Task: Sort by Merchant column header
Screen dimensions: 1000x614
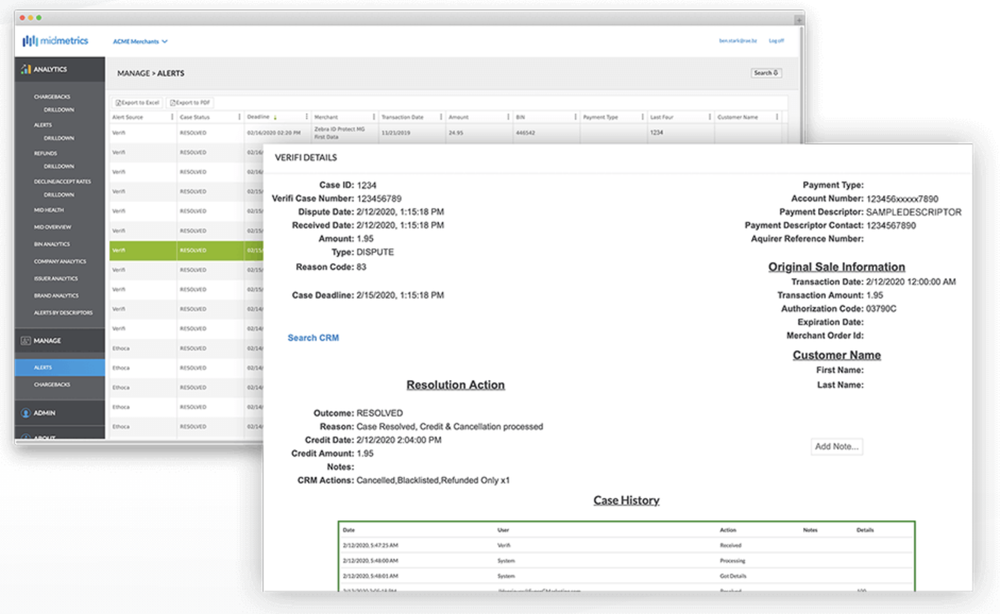Action: pyautogui.click(x=326, y=117)
